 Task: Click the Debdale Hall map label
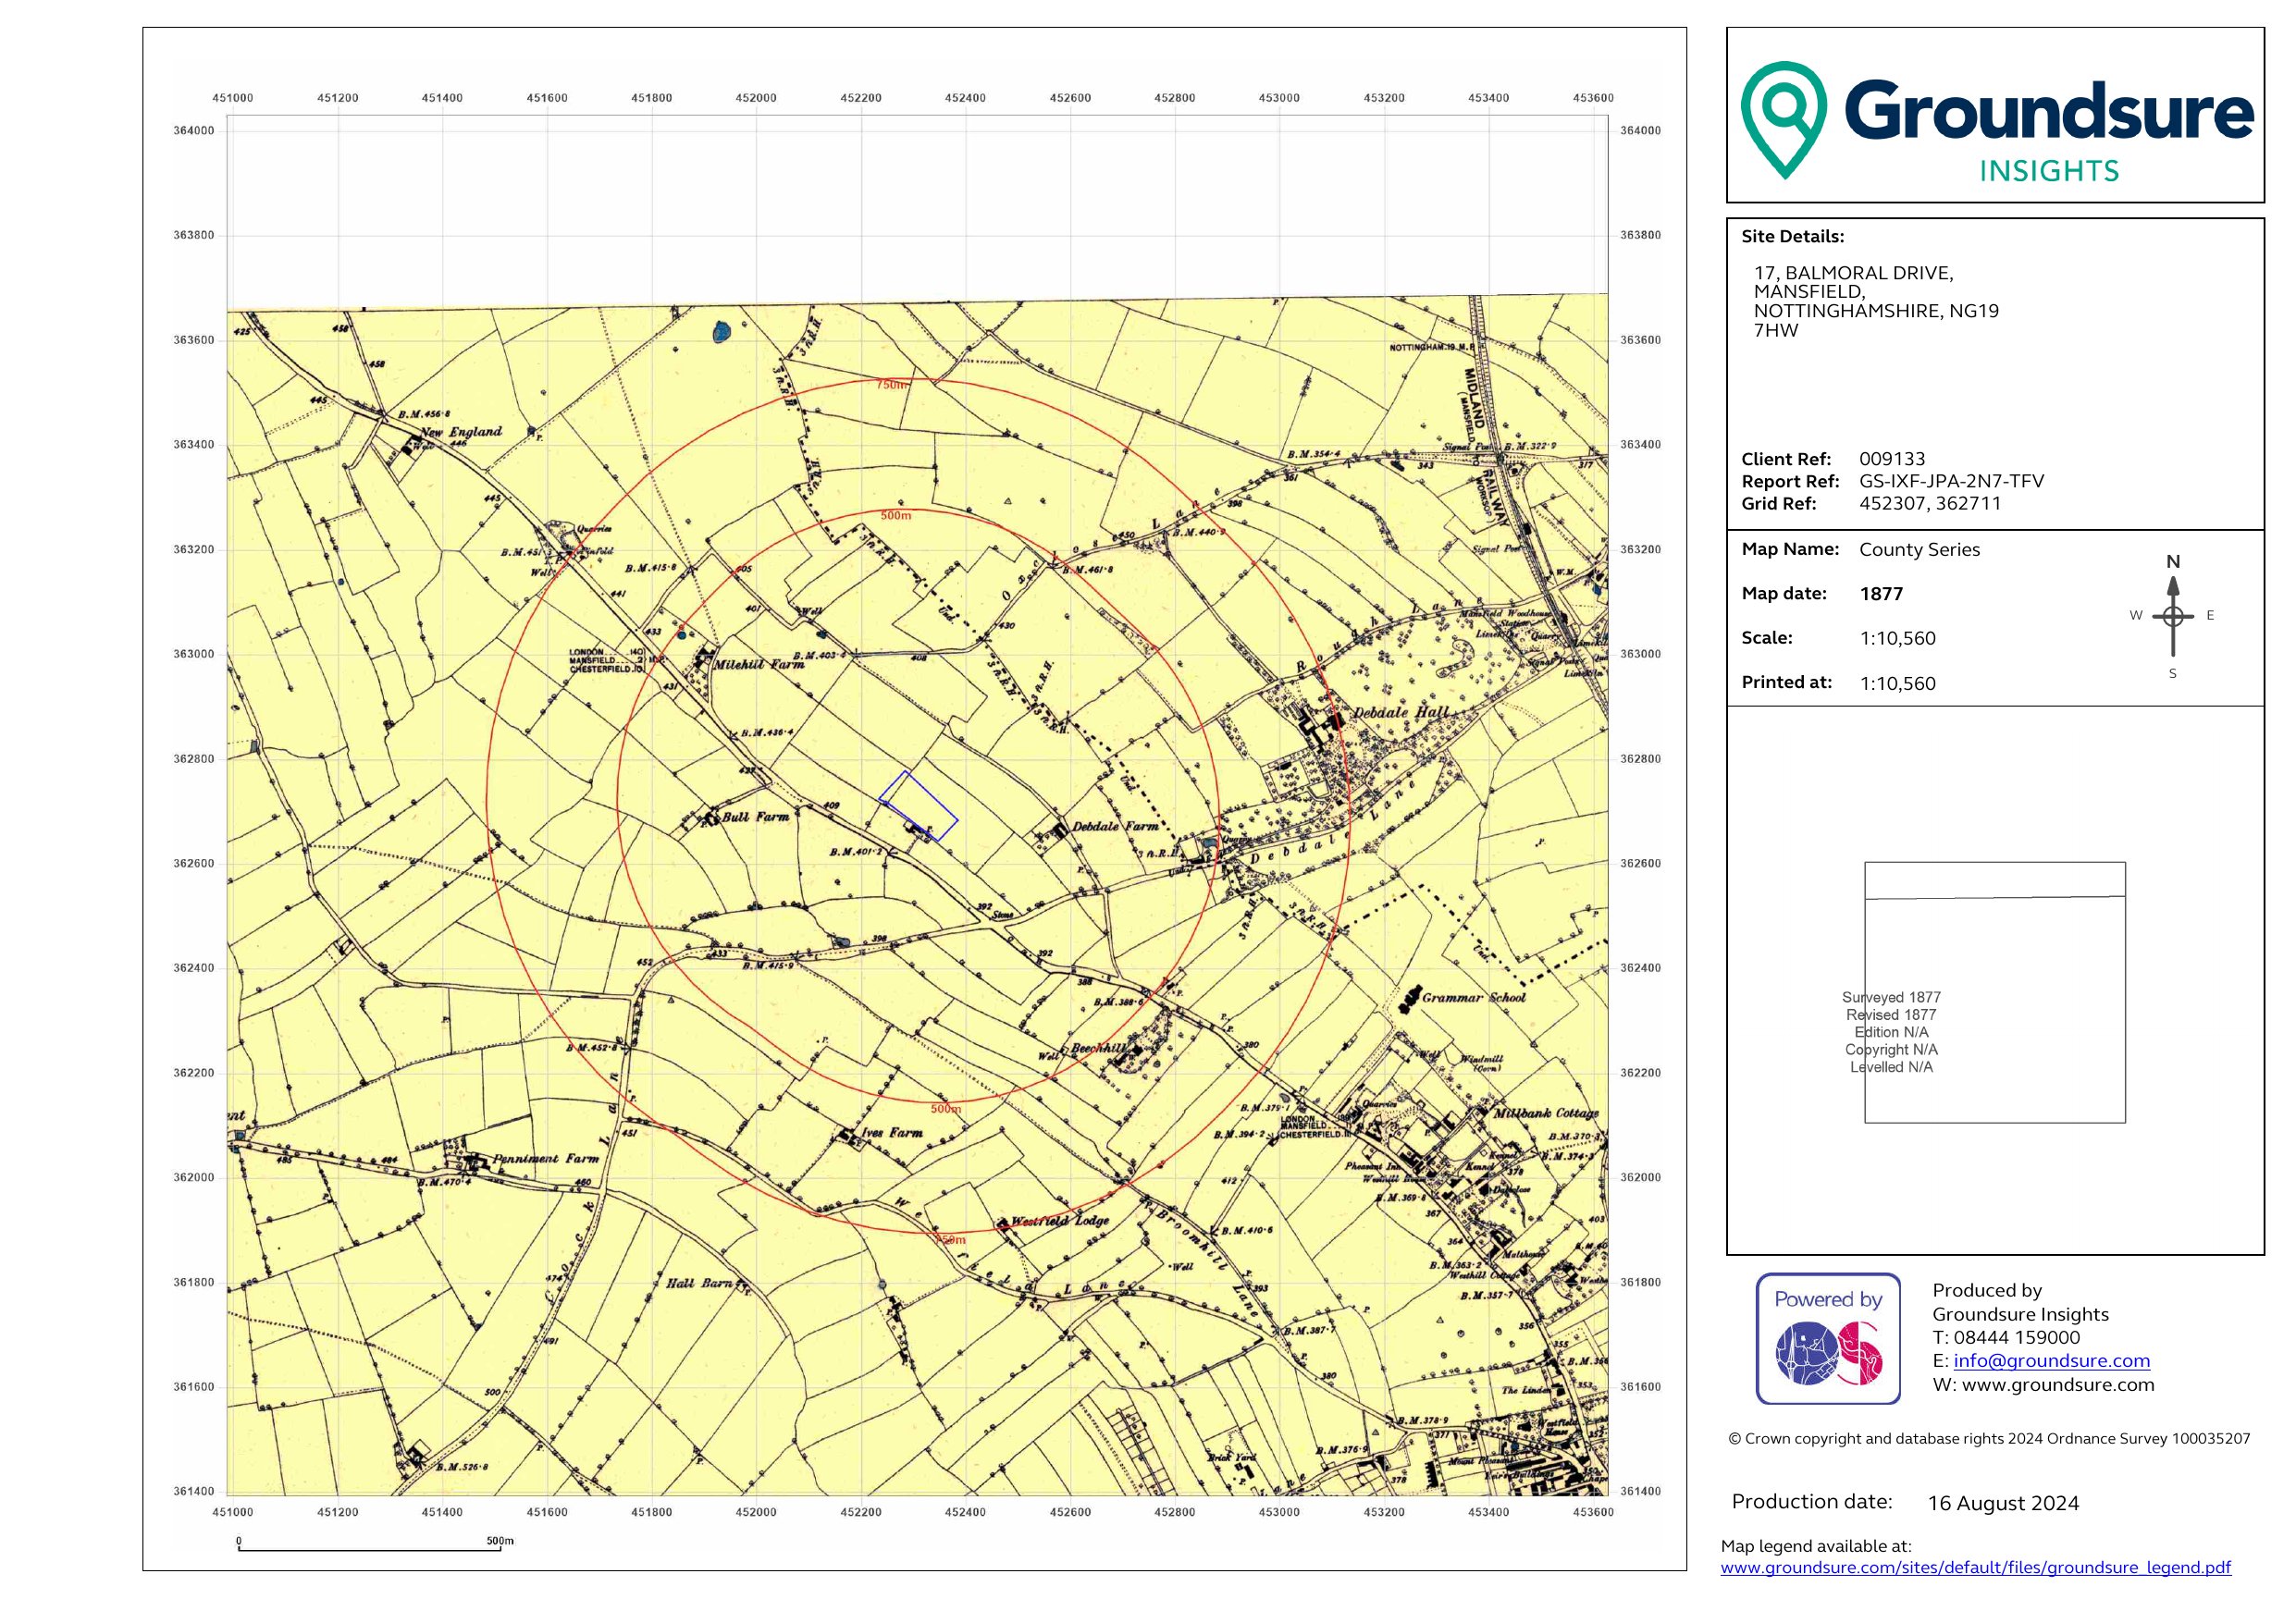[1400, 713]
